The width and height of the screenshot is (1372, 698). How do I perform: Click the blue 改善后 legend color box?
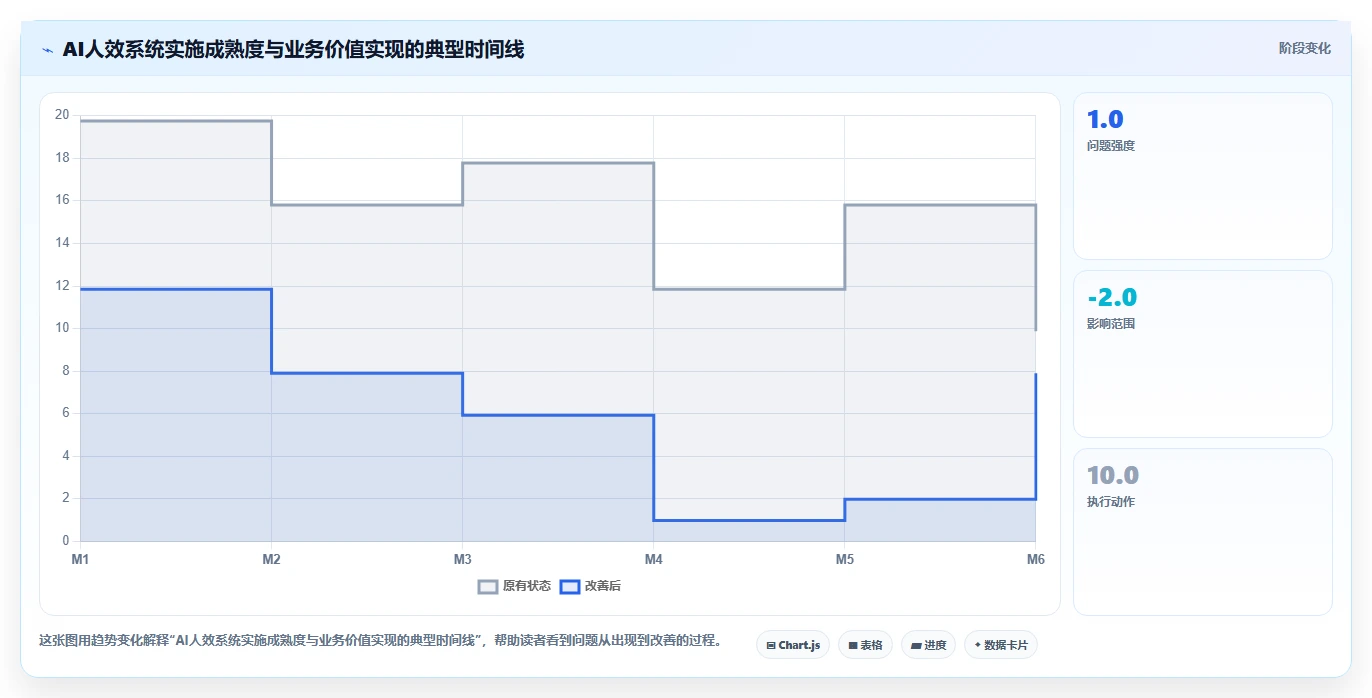569,586
